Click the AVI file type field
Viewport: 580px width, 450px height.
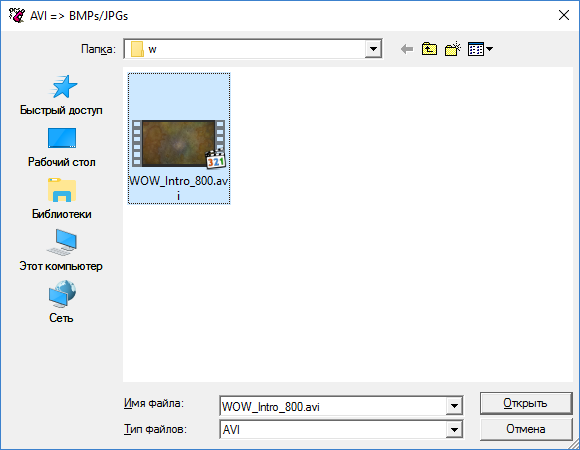tap(333, 430)
